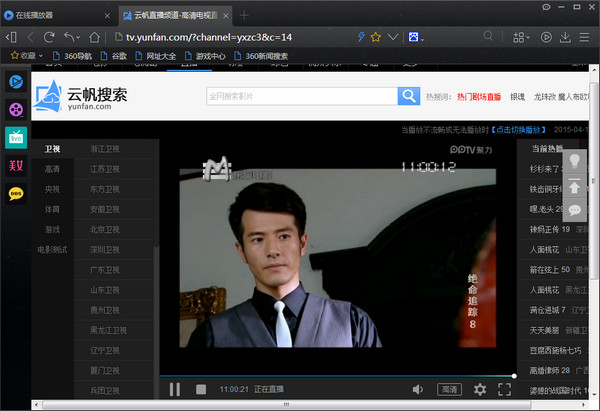600x411 pixels.
Task: Open the feedback chat bubble icon
Action: pyautogui.click(x=575, y=210)
